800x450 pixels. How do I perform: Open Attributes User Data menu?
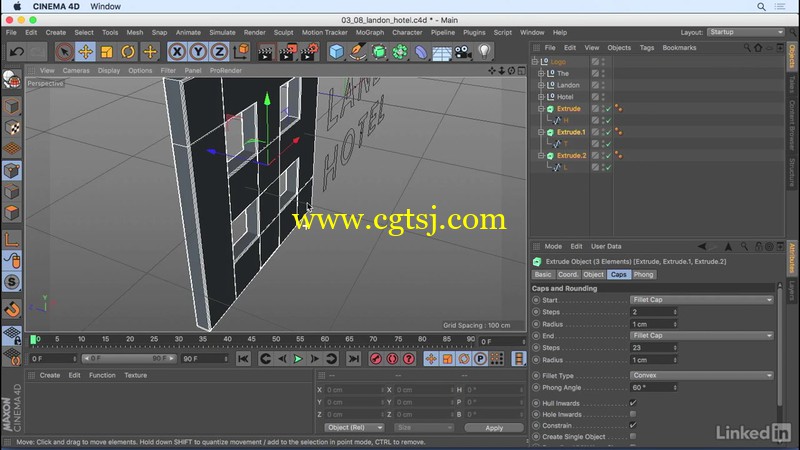point(606,246)
